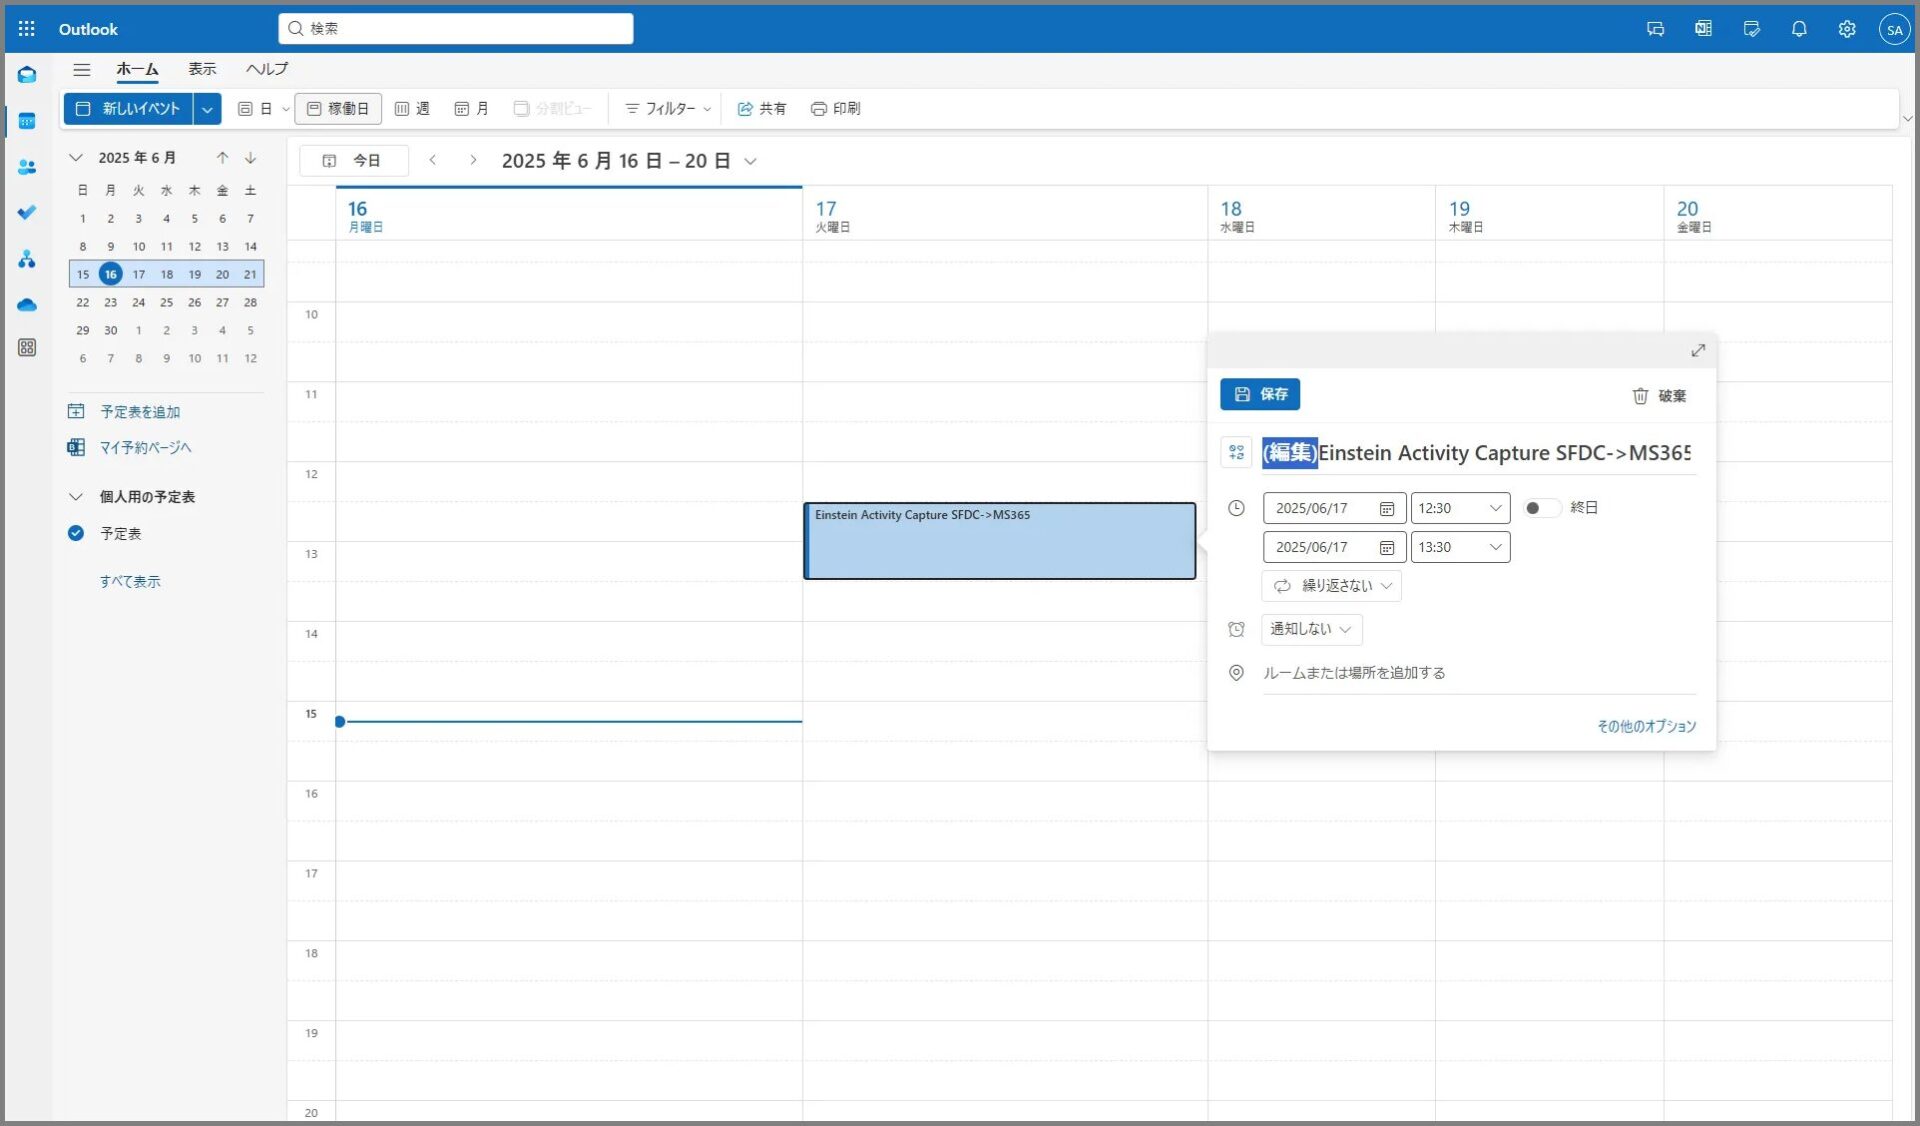Click すべて表示 link
Image resolution: width=1920 pixels, height=1126 pixels.
(130, 581)
